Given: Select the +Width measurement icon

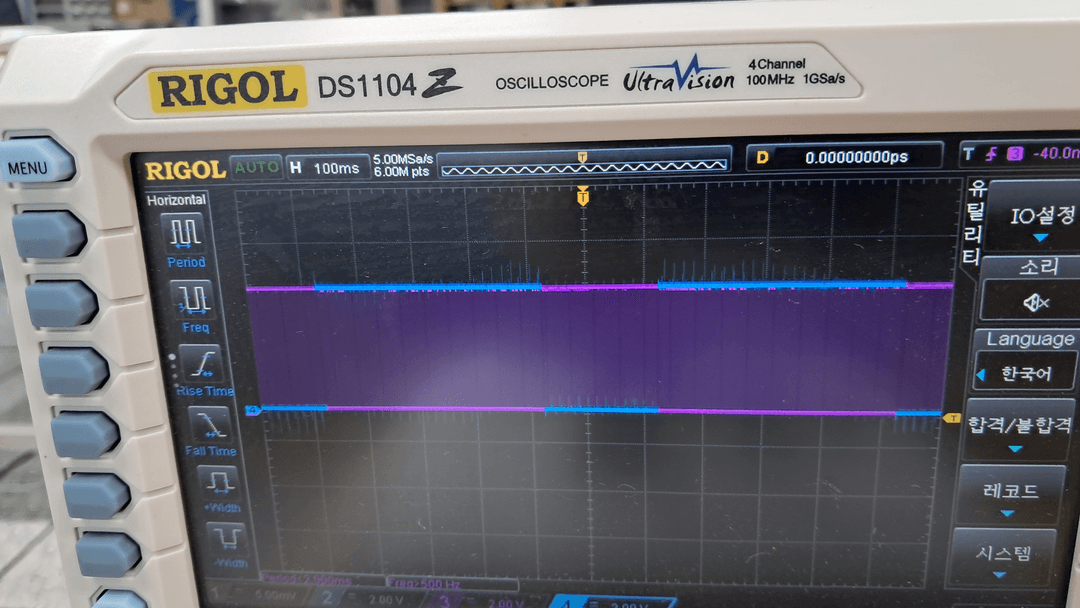Looking at the screenshot, I should [220, 483].
